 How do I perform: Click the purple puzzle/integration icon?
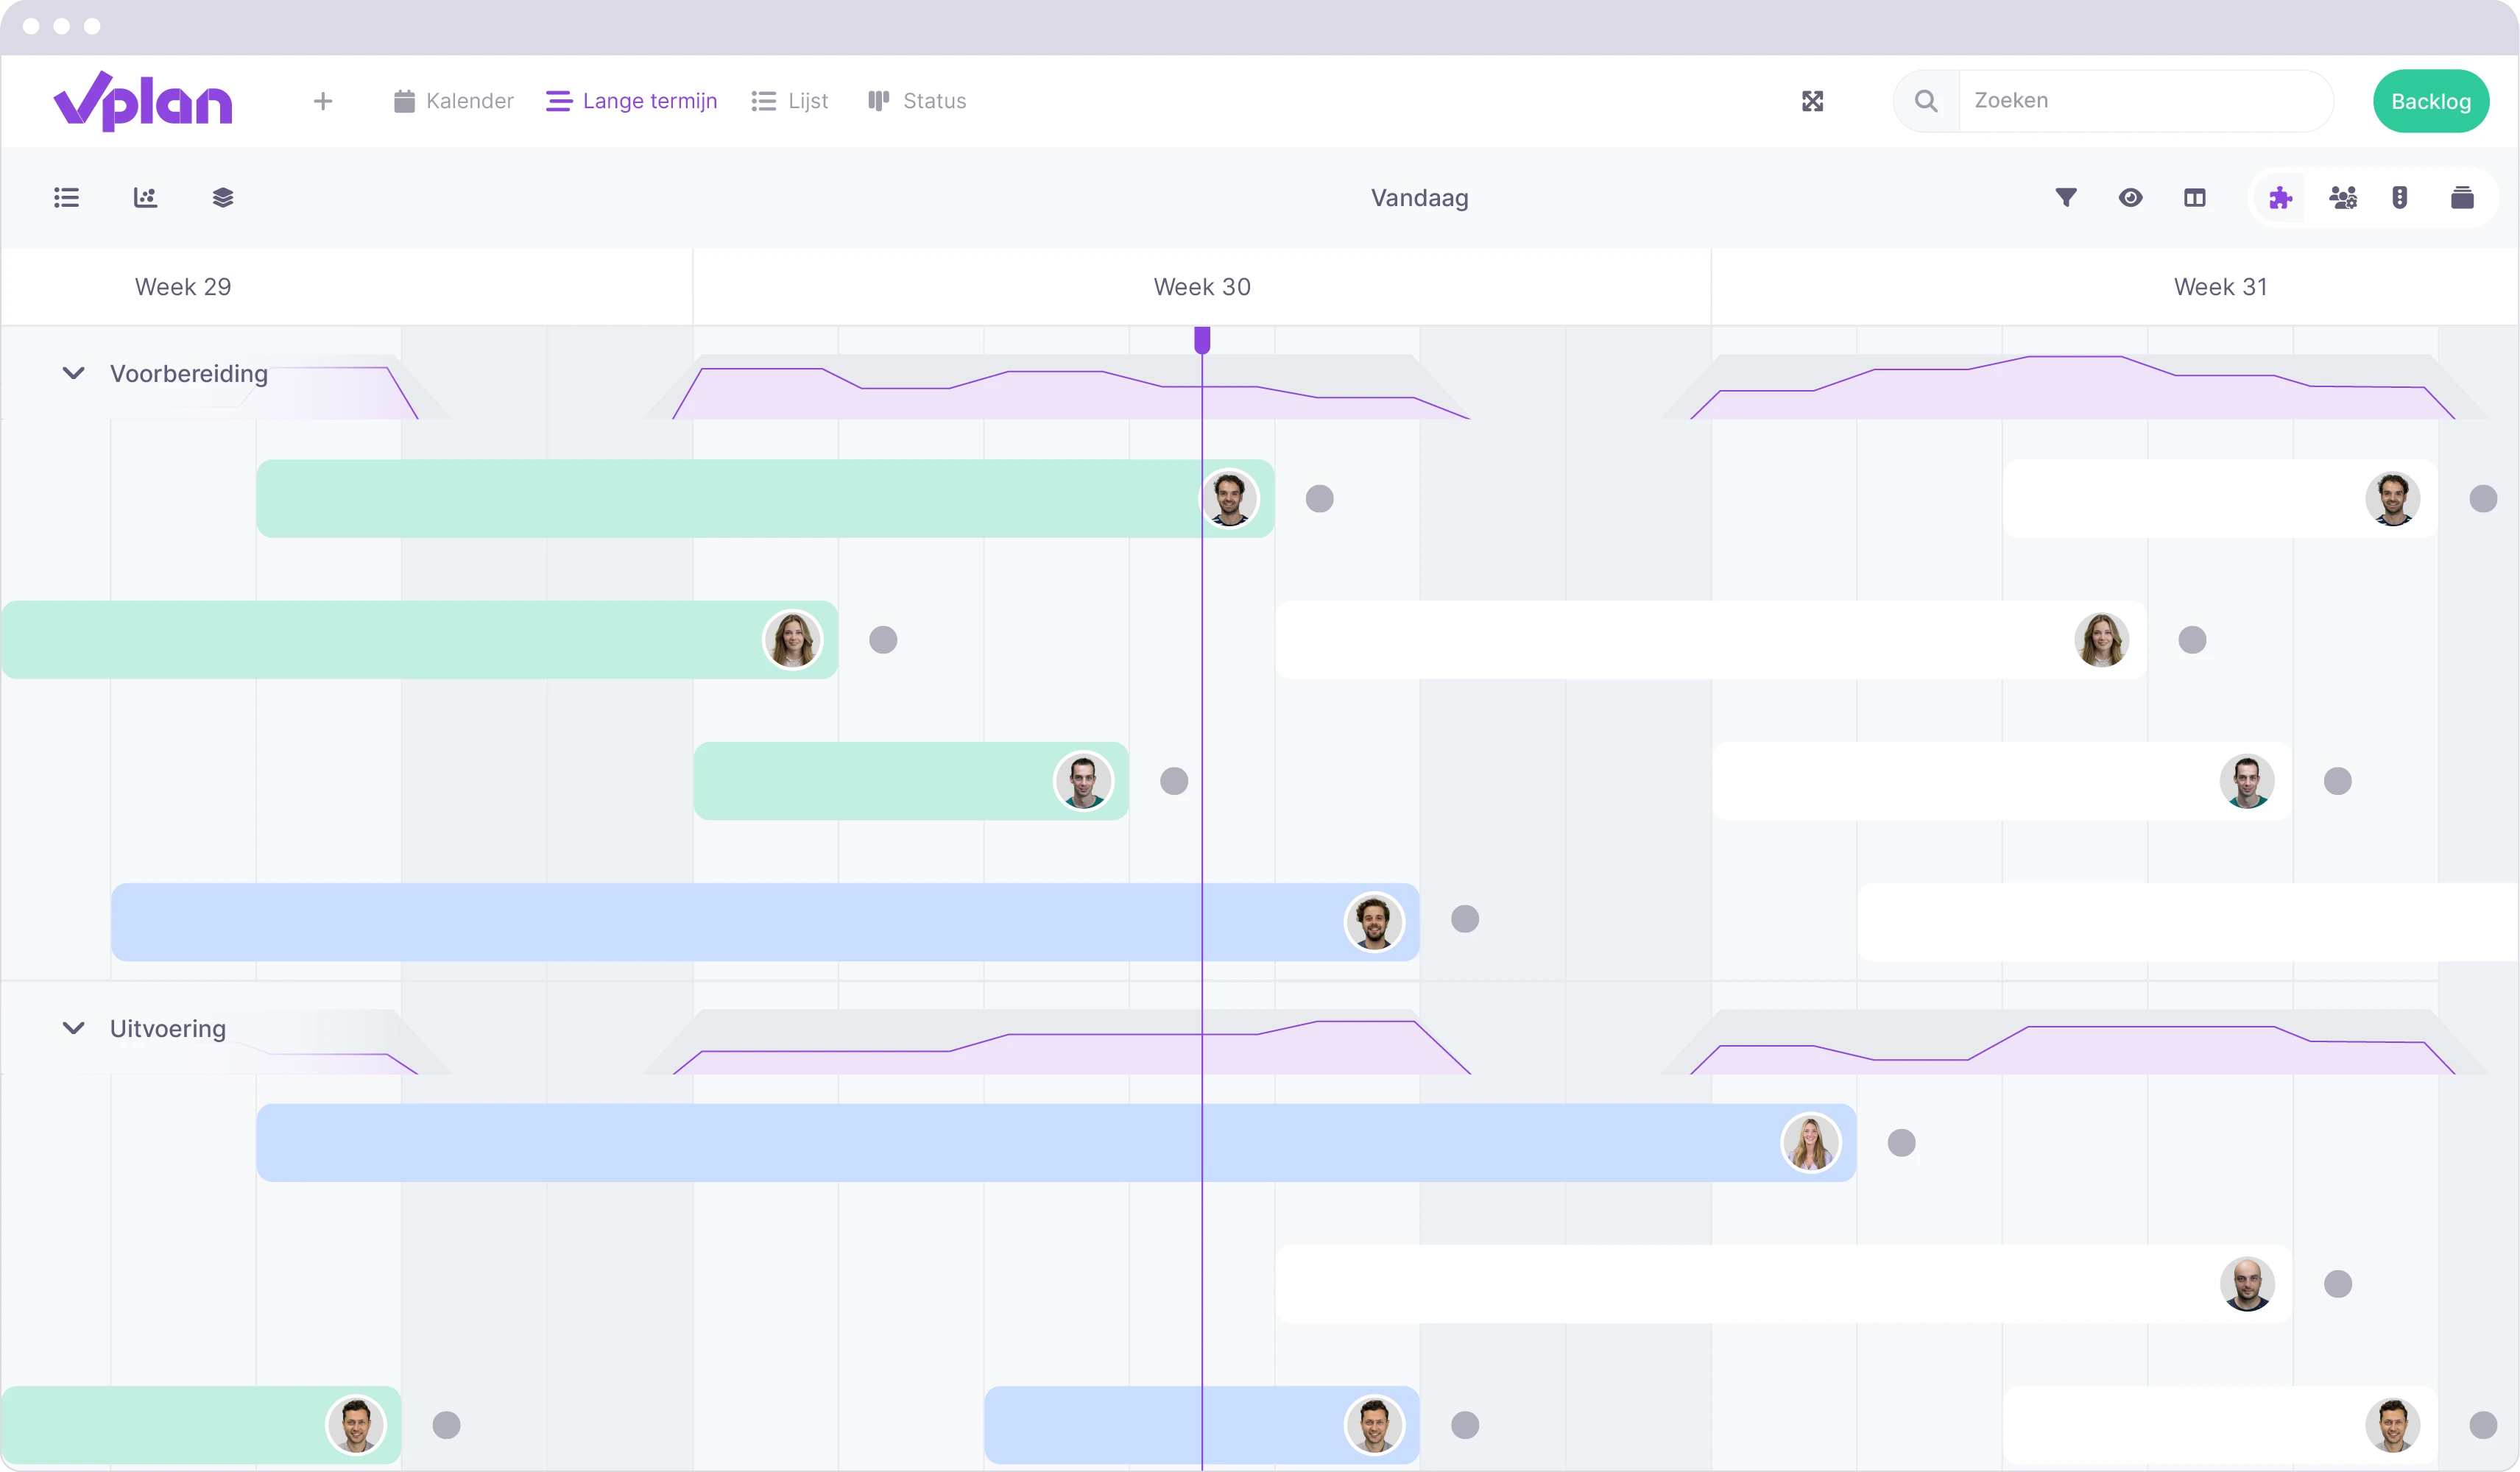click(x=2279, y=197)
